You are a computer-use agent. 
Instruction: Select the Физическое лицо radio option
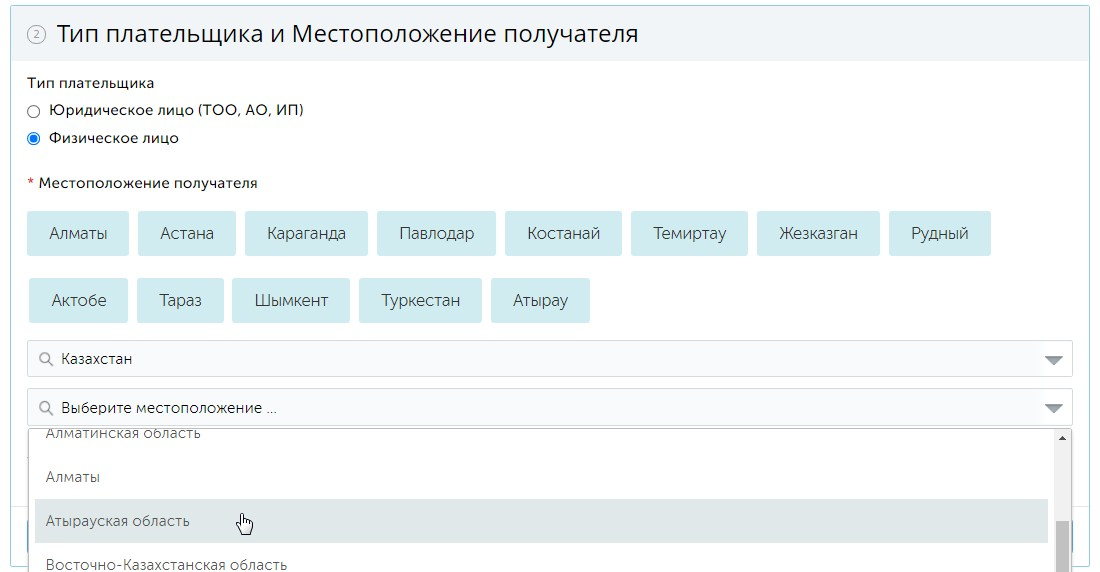pyautogui.click(x=34, y=139)
